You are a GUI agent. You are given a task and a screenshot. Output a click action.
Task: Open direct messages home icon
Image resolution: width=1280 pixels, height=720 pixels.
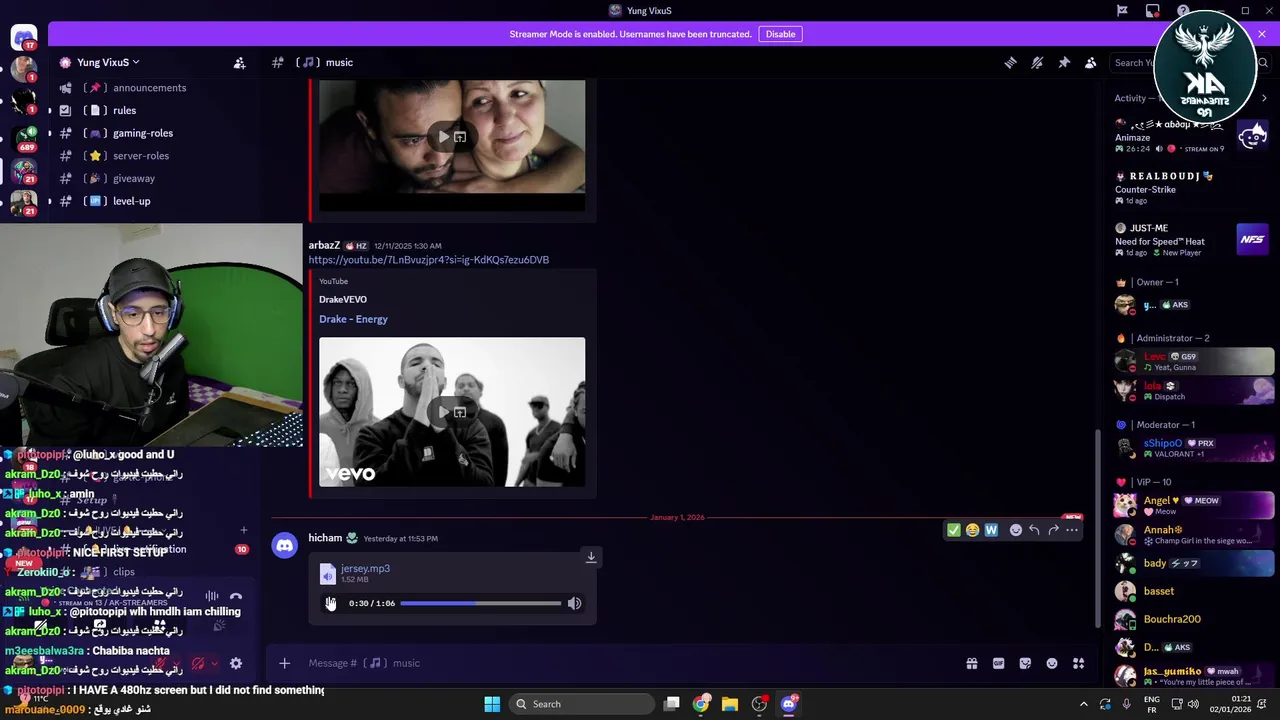tap(24, 38)
